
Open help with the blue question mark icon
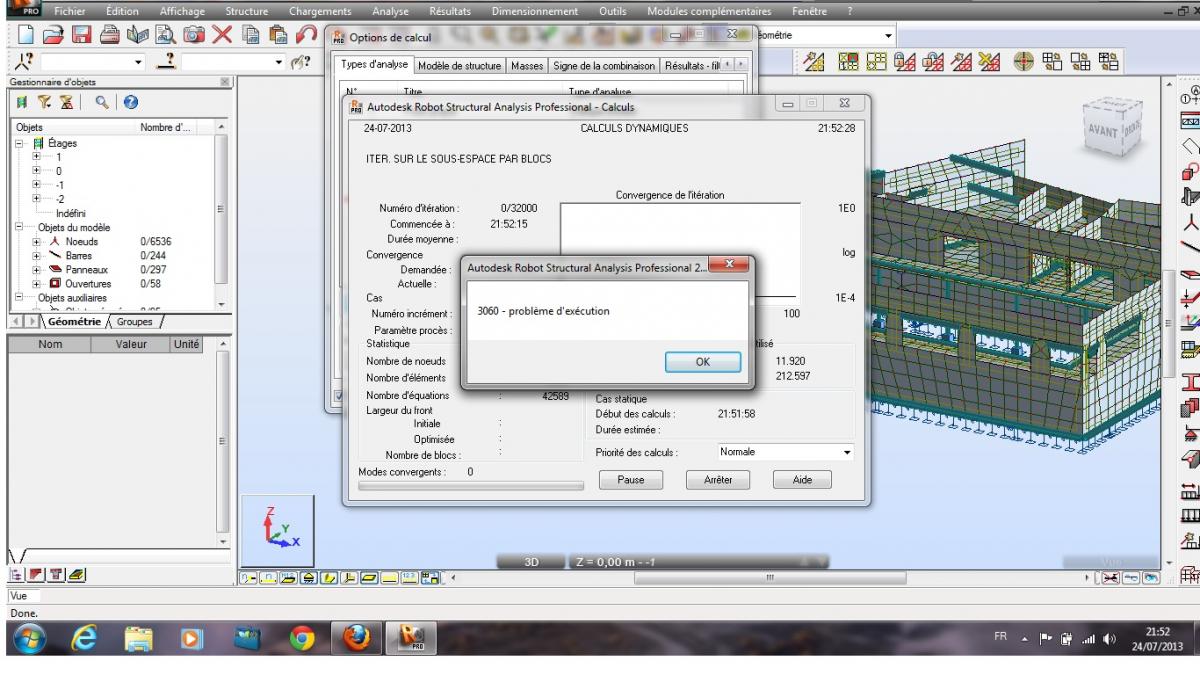click(130, 102)
